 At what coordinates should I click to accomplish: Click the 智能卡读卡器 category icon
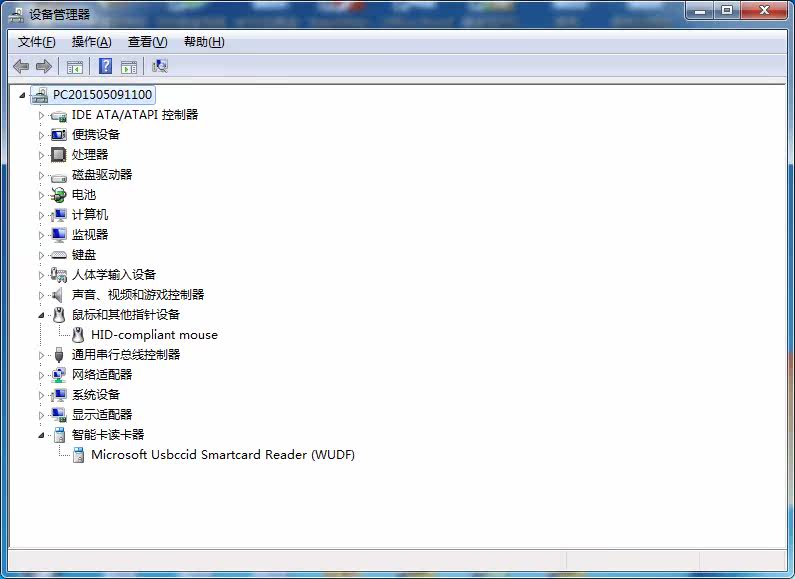tap(59, 435)
